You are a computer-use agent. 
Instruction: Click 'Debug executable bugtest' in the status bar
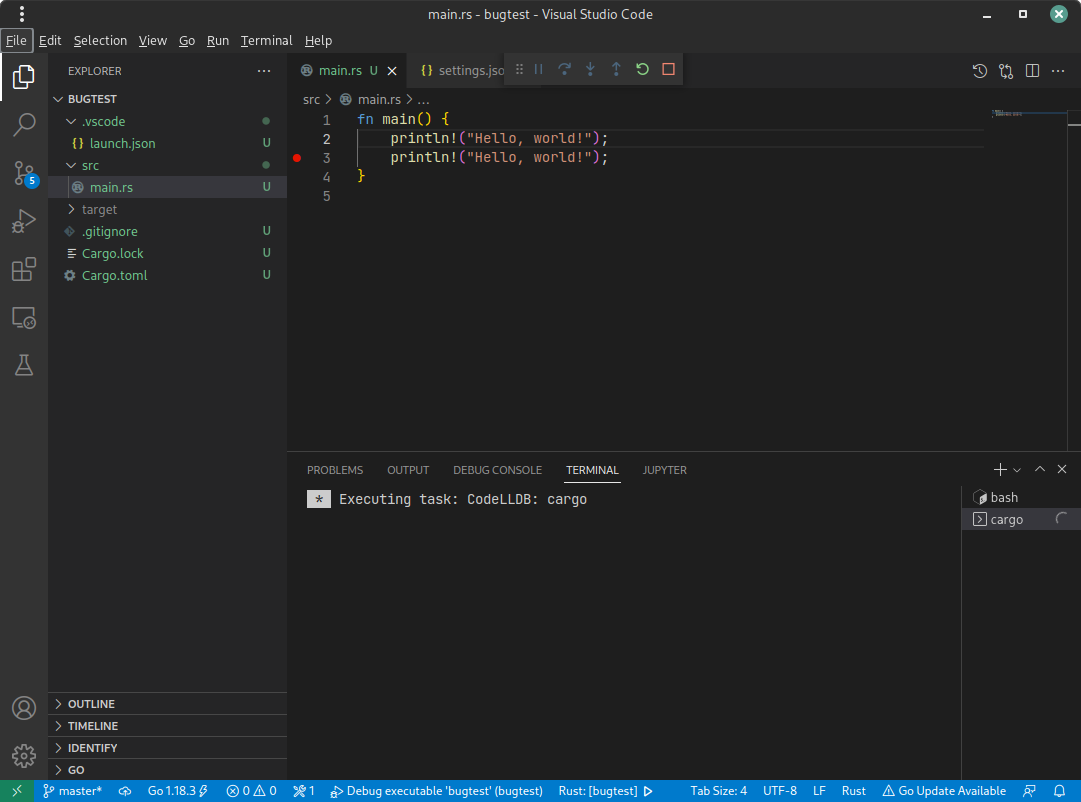436,791
